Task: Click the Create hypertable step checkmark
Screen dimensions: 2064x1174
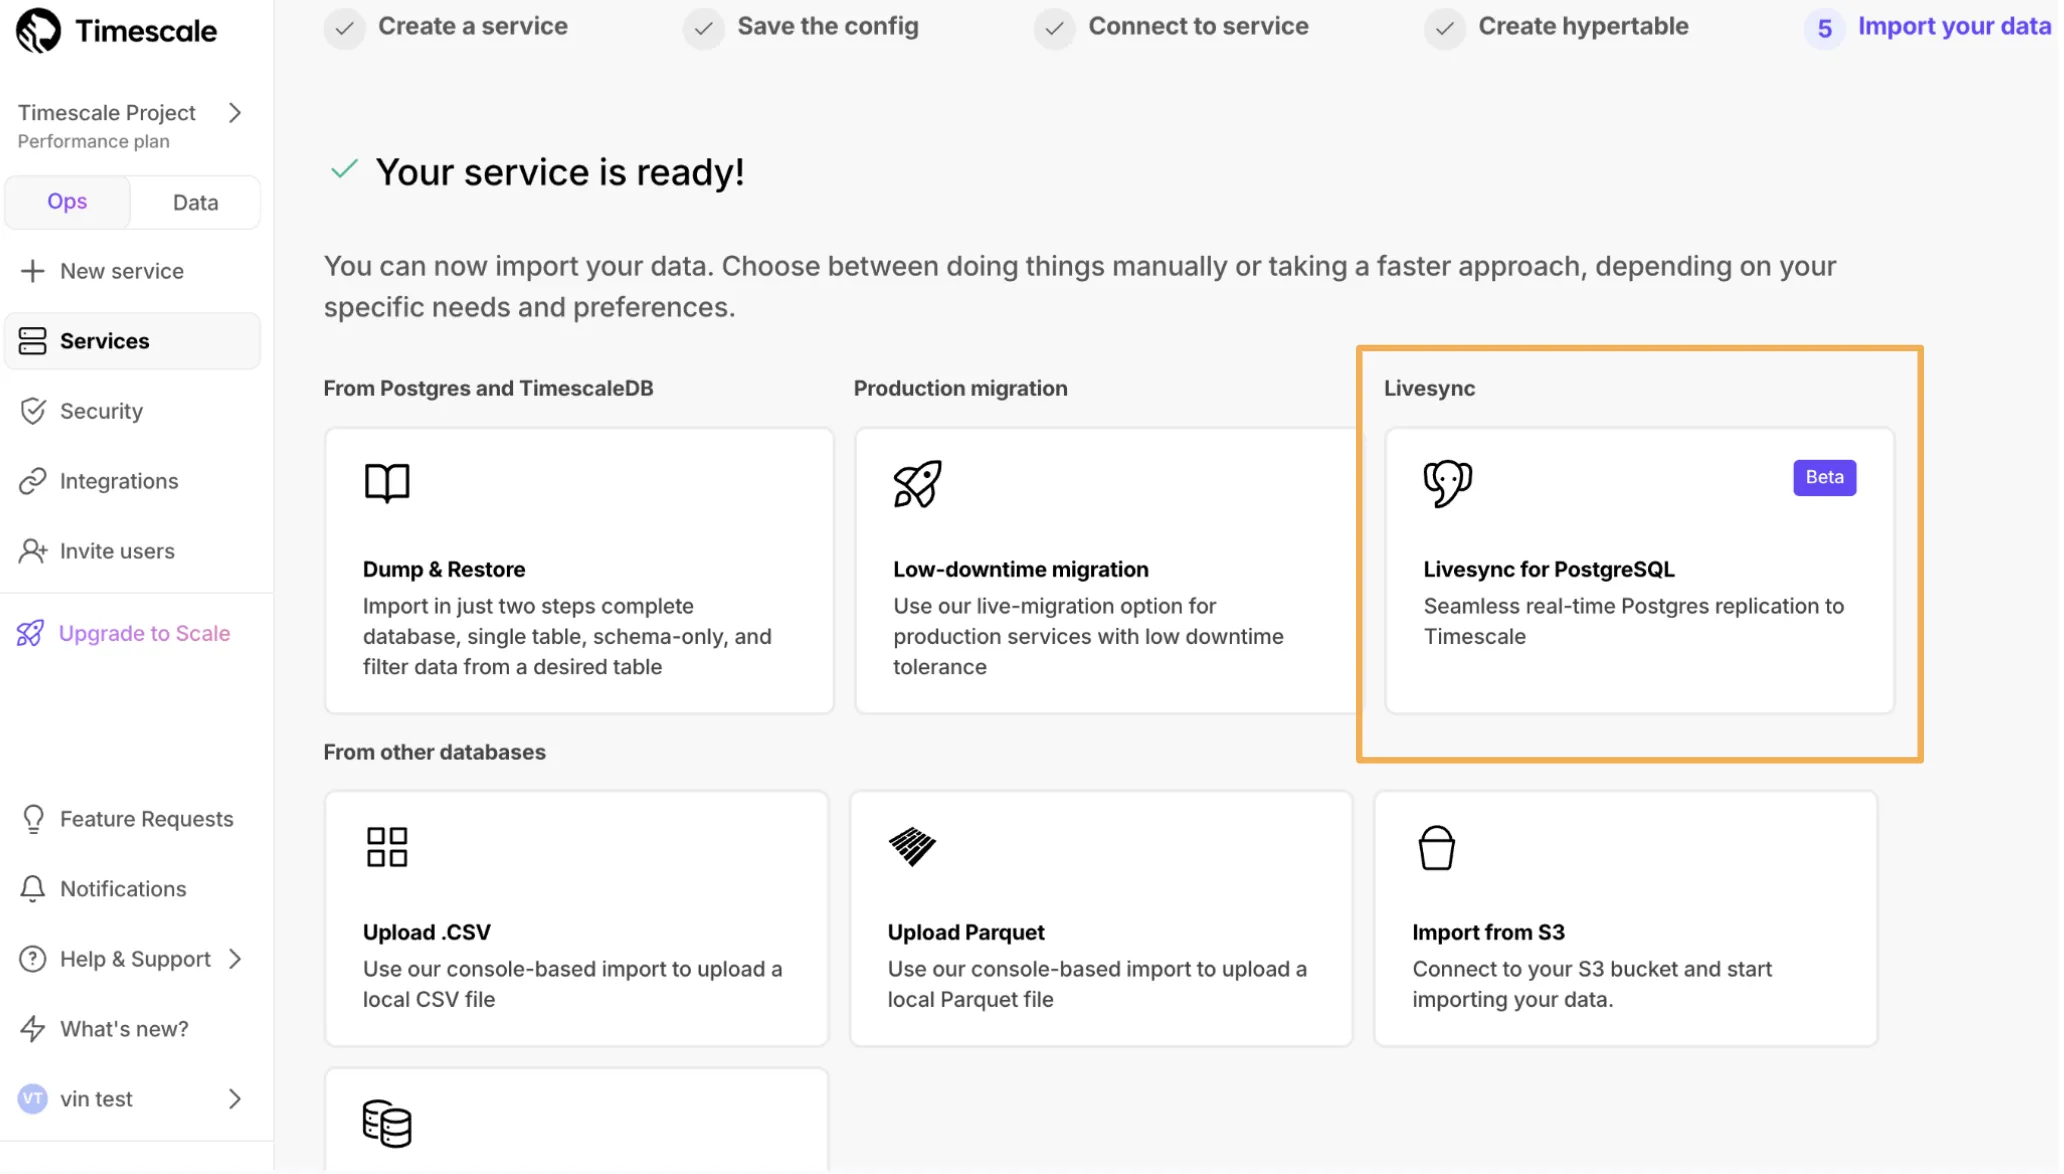Action: (1444, 28)
